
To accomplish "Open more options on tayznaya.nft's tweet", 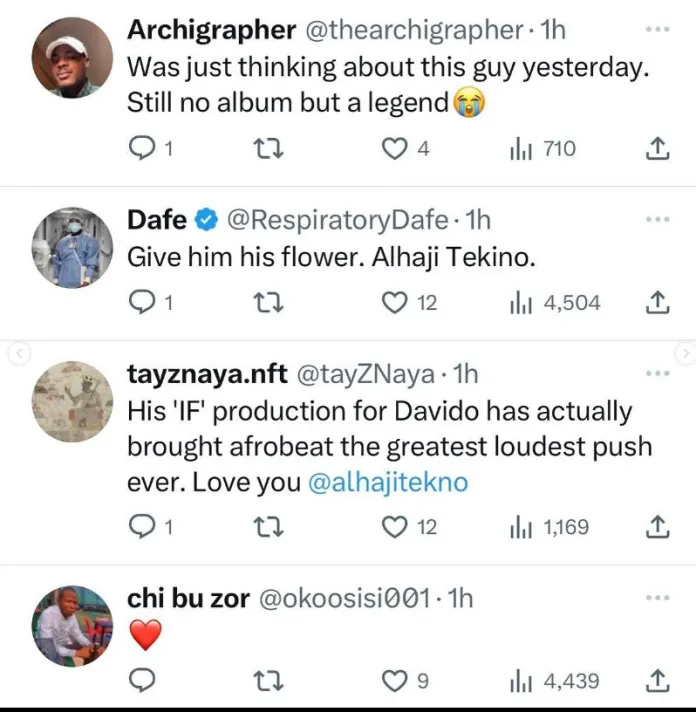I will [656, 374].
